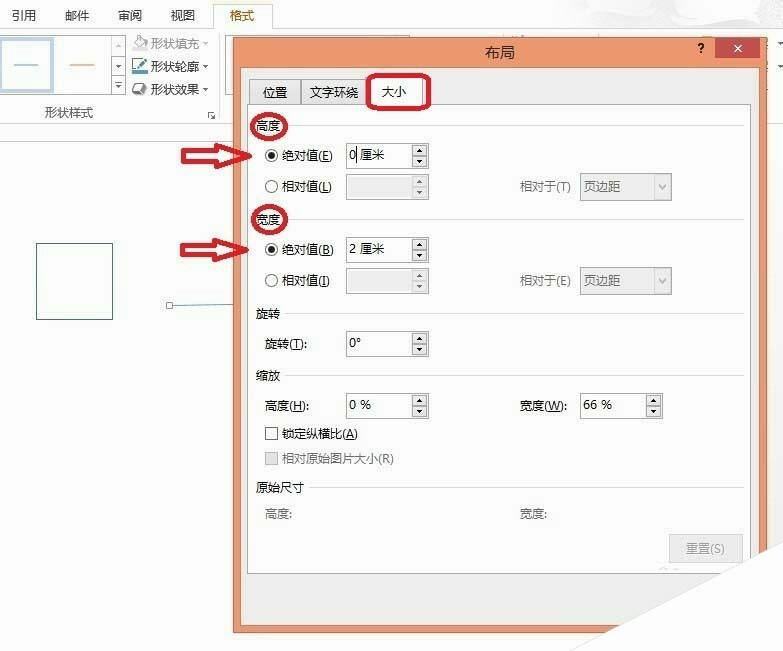The width and height of the screenshot is (783, 651).
Task: Open dialog help question mark
Action: pos(701,48)
